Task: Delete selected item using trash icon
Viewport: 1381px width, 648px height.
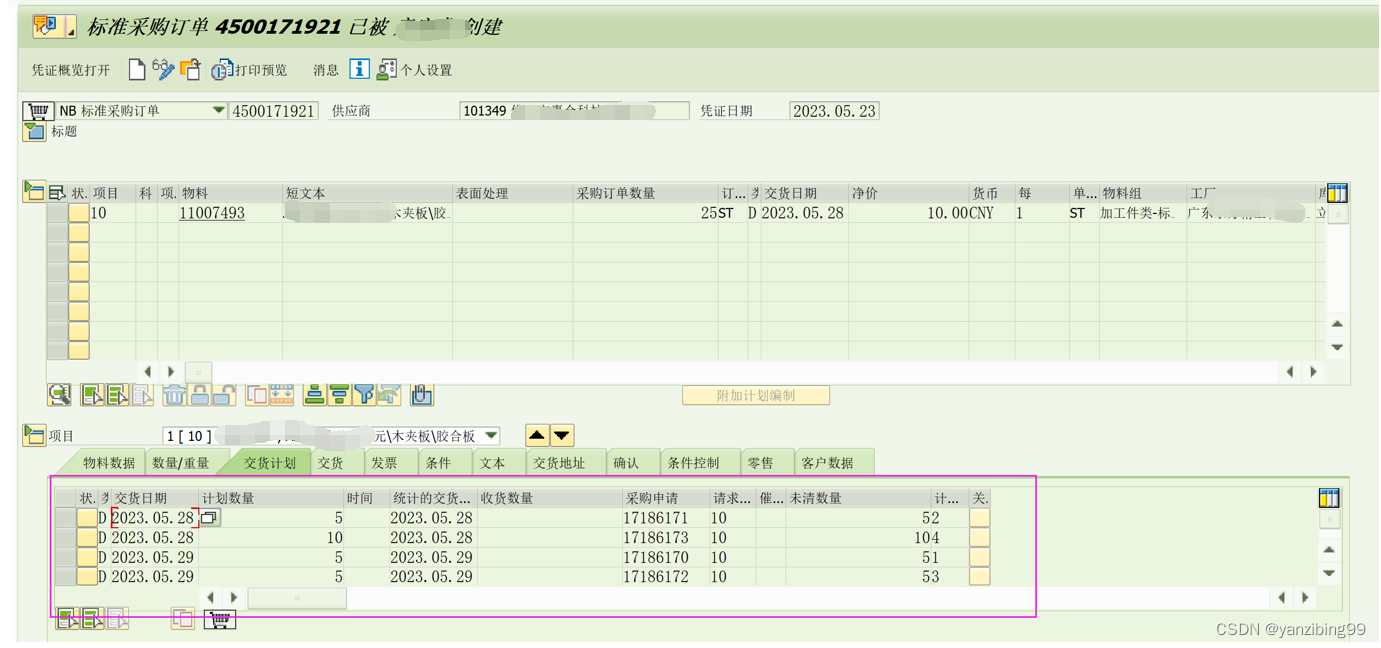Action: 174,395
